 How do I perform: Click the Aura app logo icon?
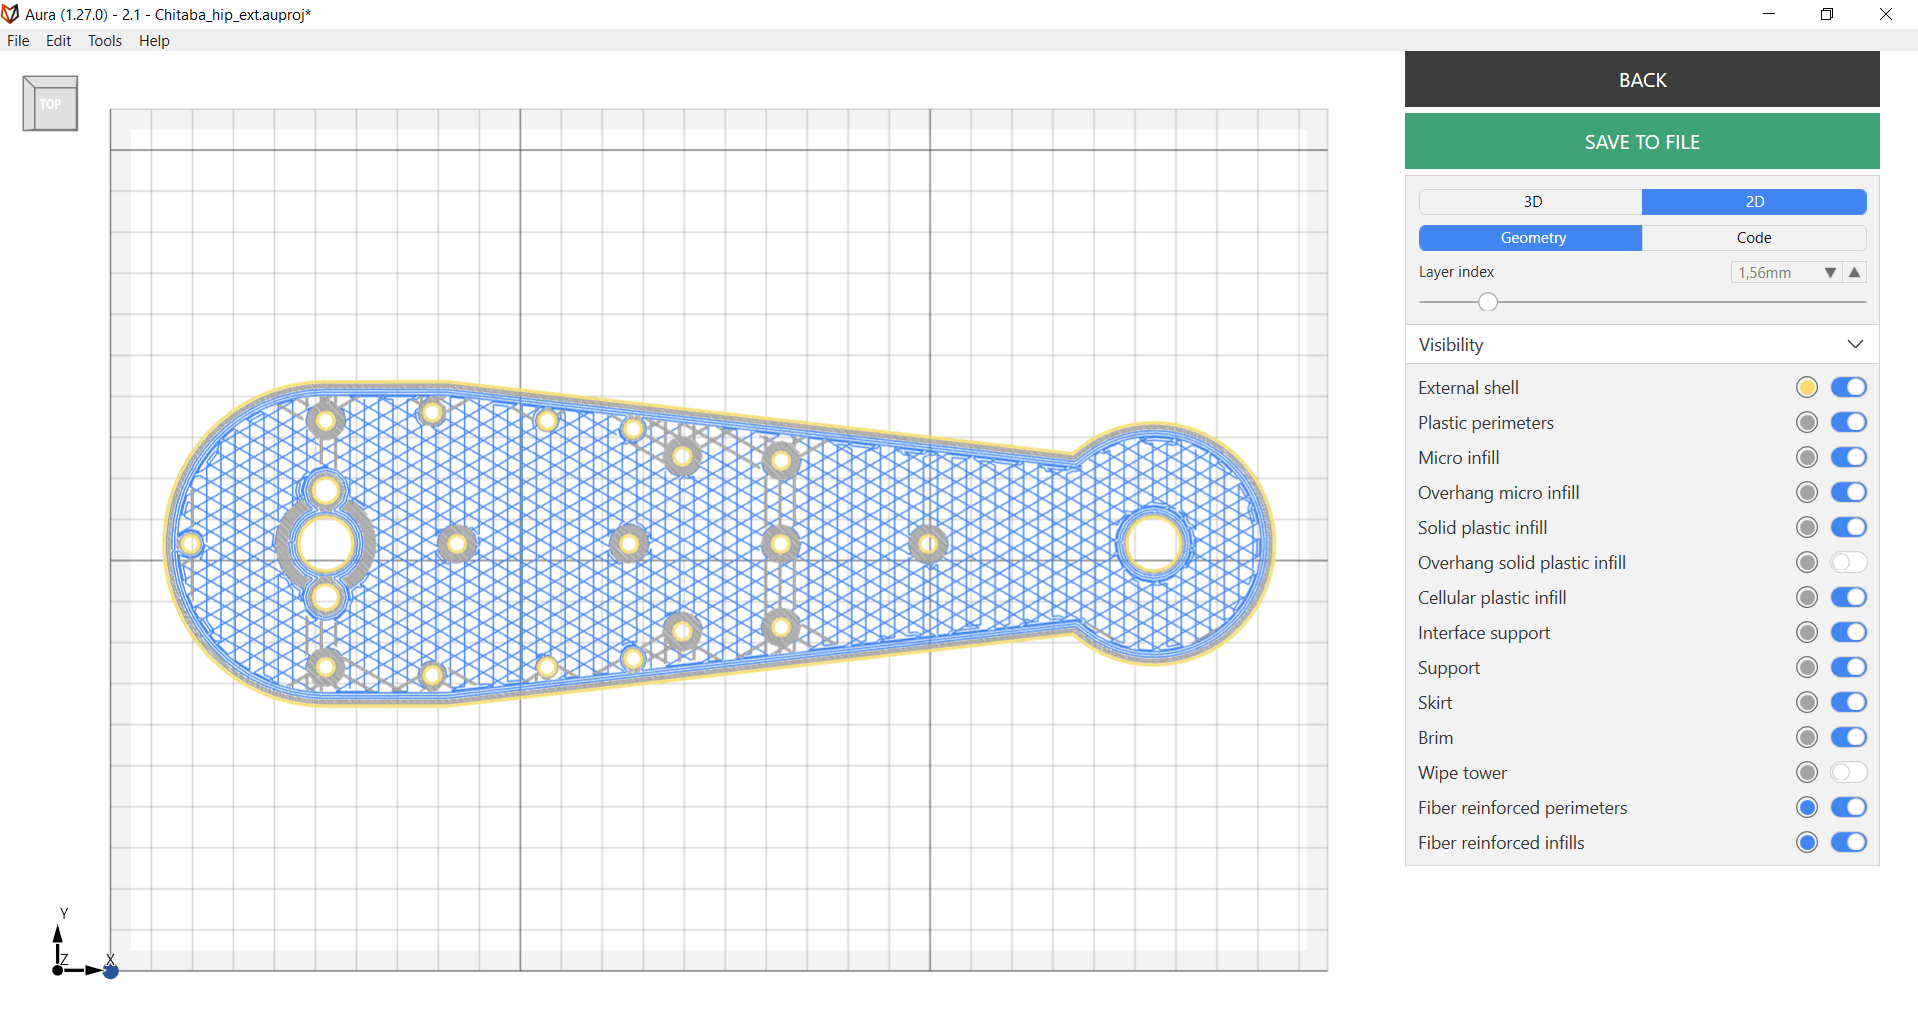11,14
